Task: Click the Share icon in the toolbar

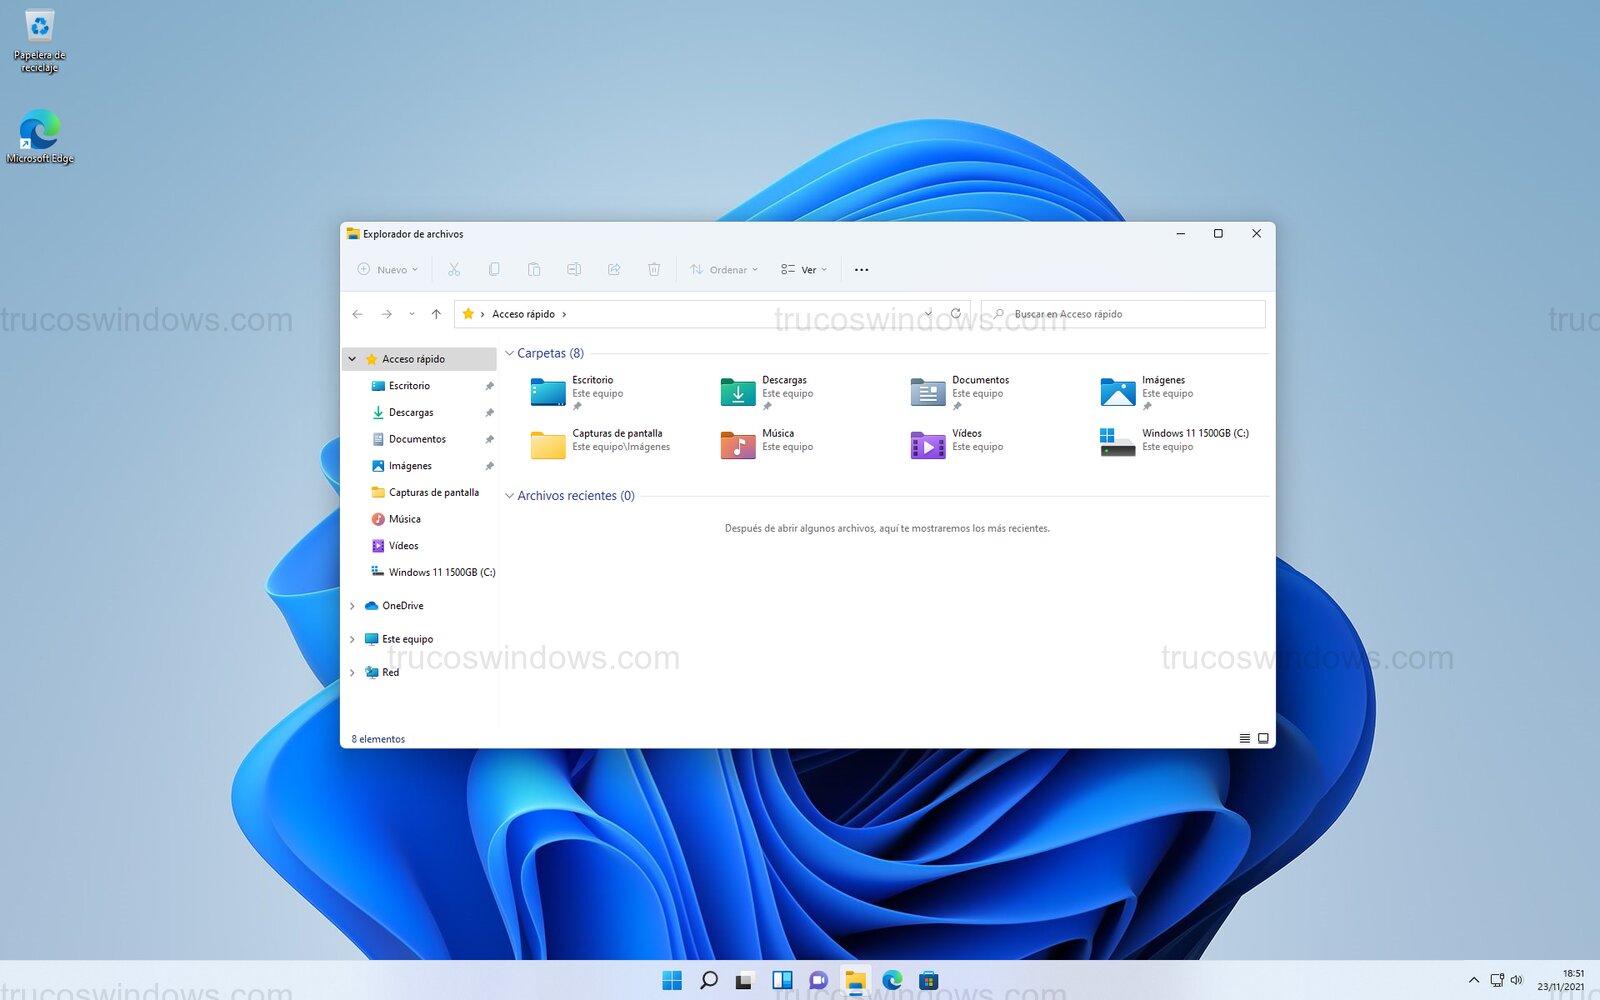Action: coord(614,269)
